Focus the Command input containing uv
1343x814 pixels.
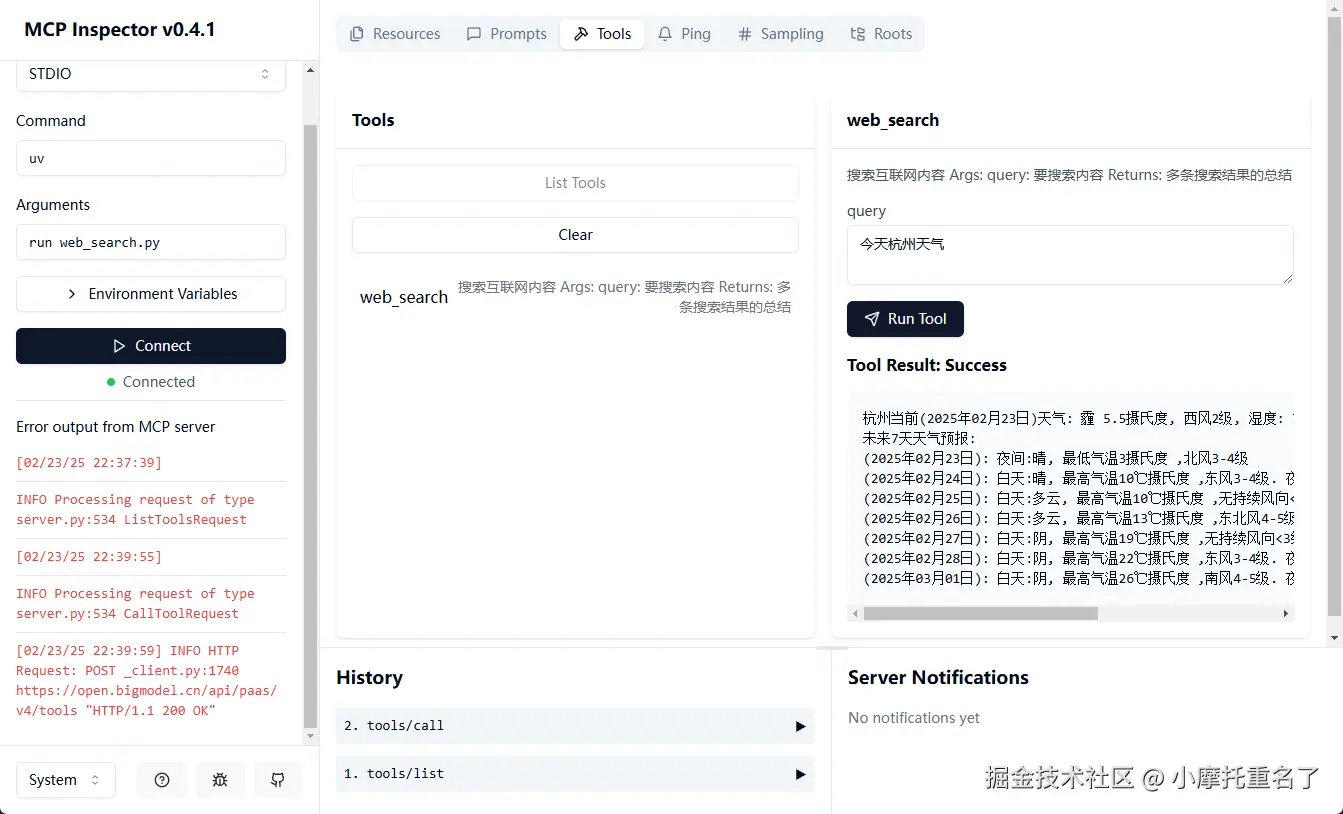point(151,158)
